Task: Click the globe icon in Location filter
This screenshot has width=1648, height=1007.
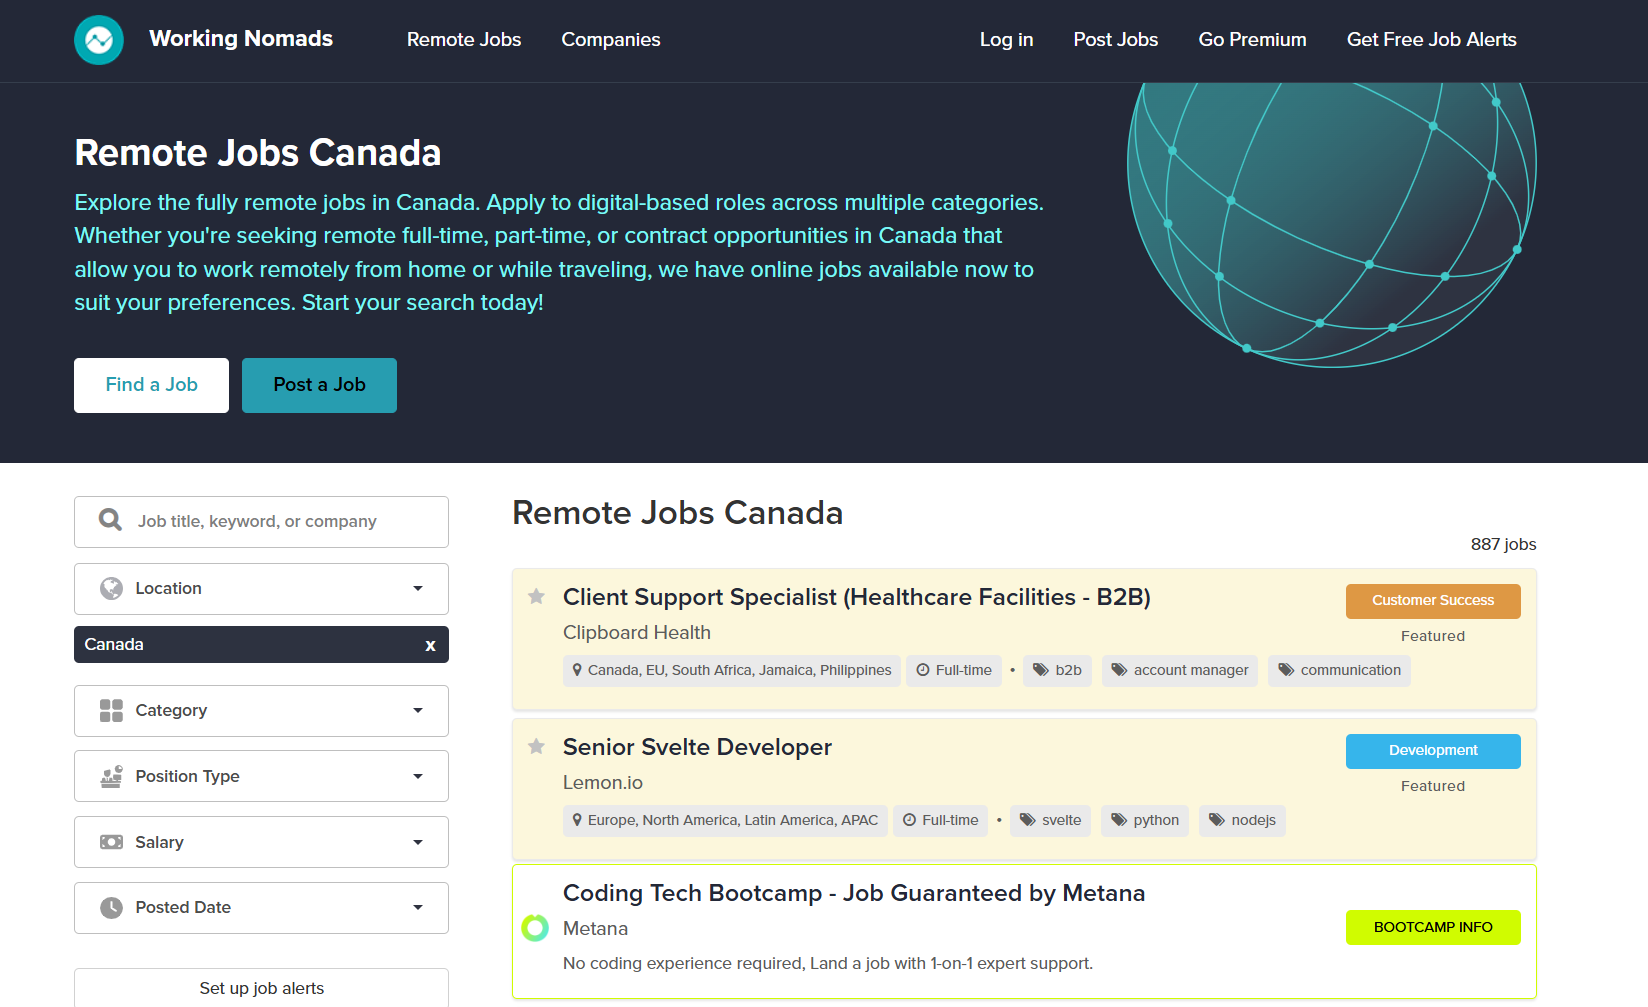Action: tap(111, 588)
